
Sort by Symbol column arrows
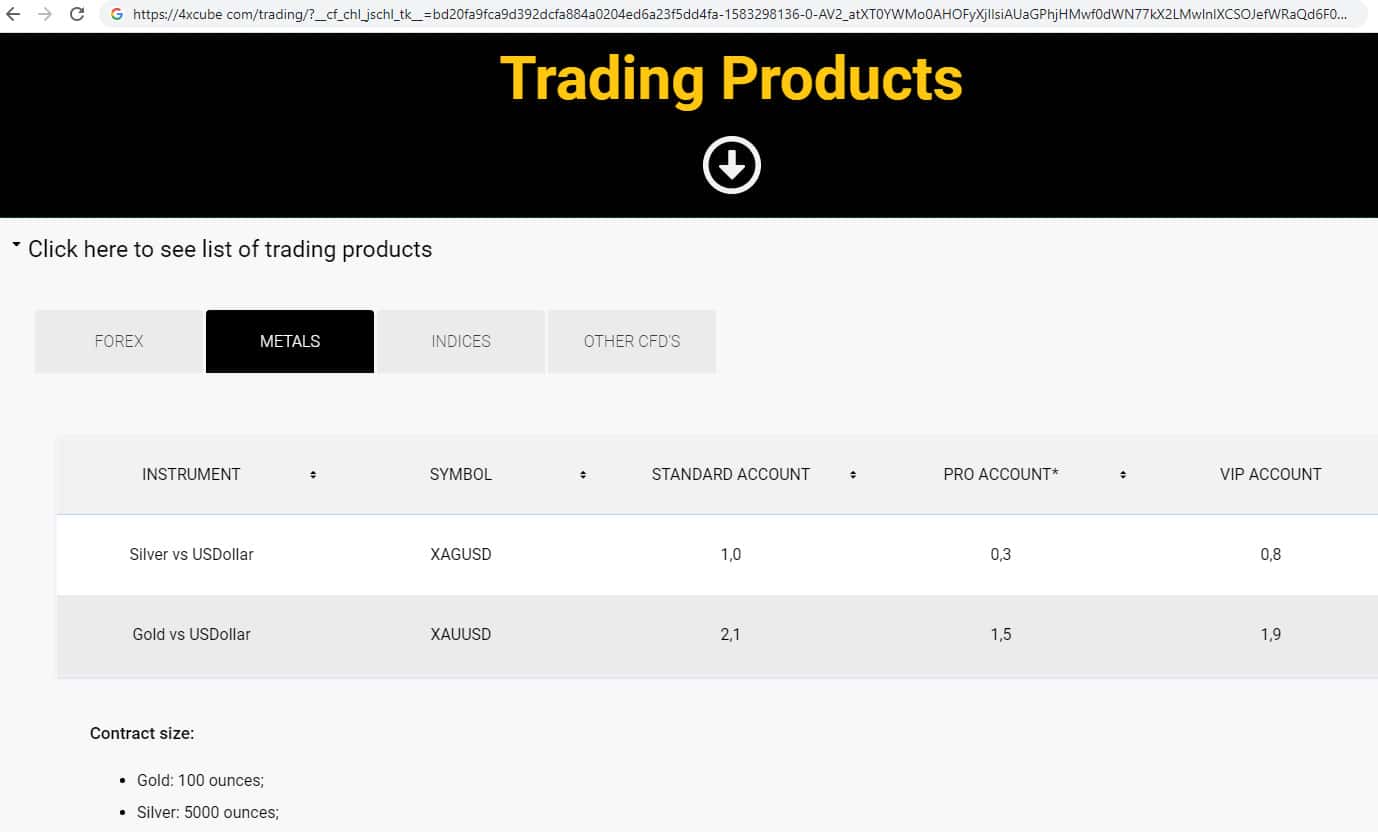click(x=583, y=475)
